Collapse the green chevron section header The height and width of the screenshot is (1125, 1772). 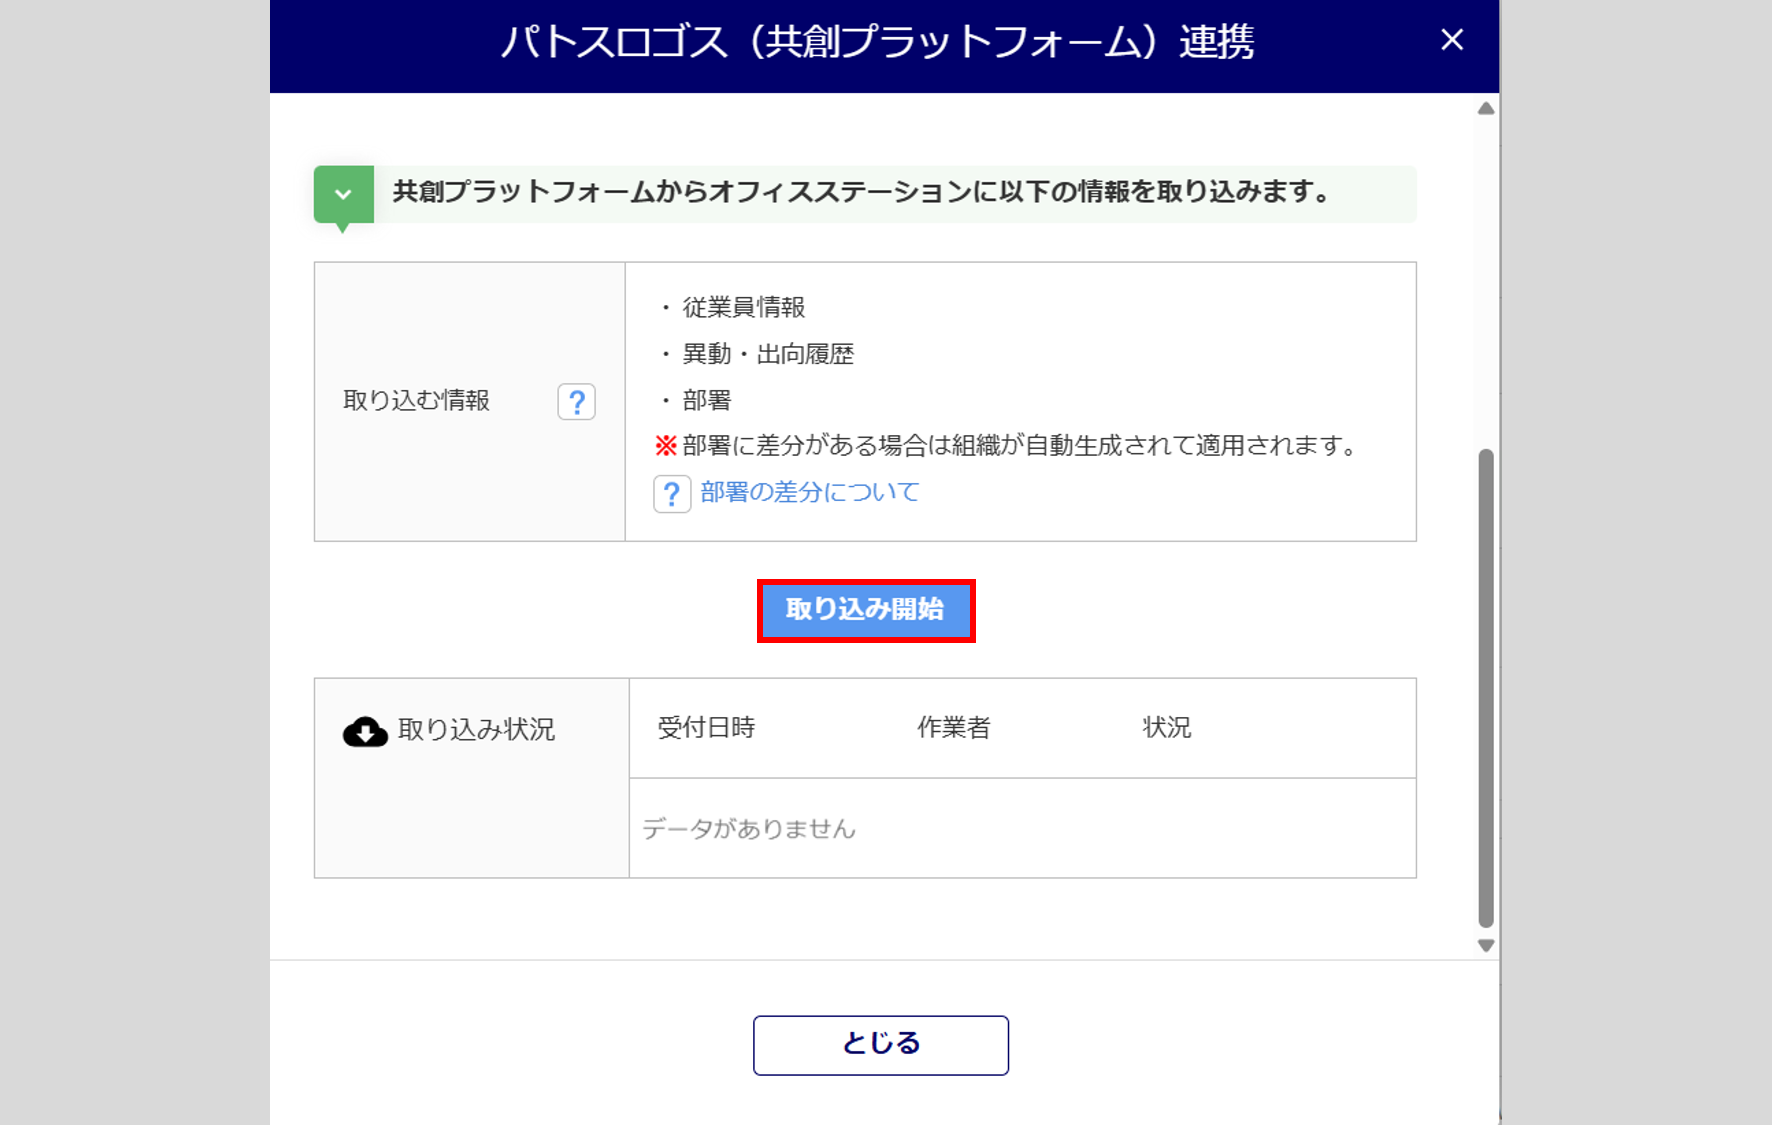point(343,194)
